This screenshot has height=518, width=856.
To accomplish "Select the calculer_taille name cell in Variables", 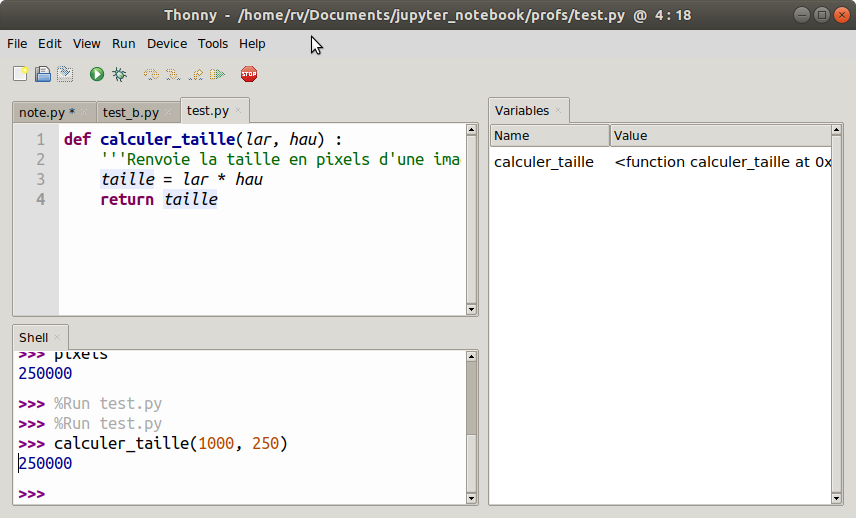I will click(544, 162).
